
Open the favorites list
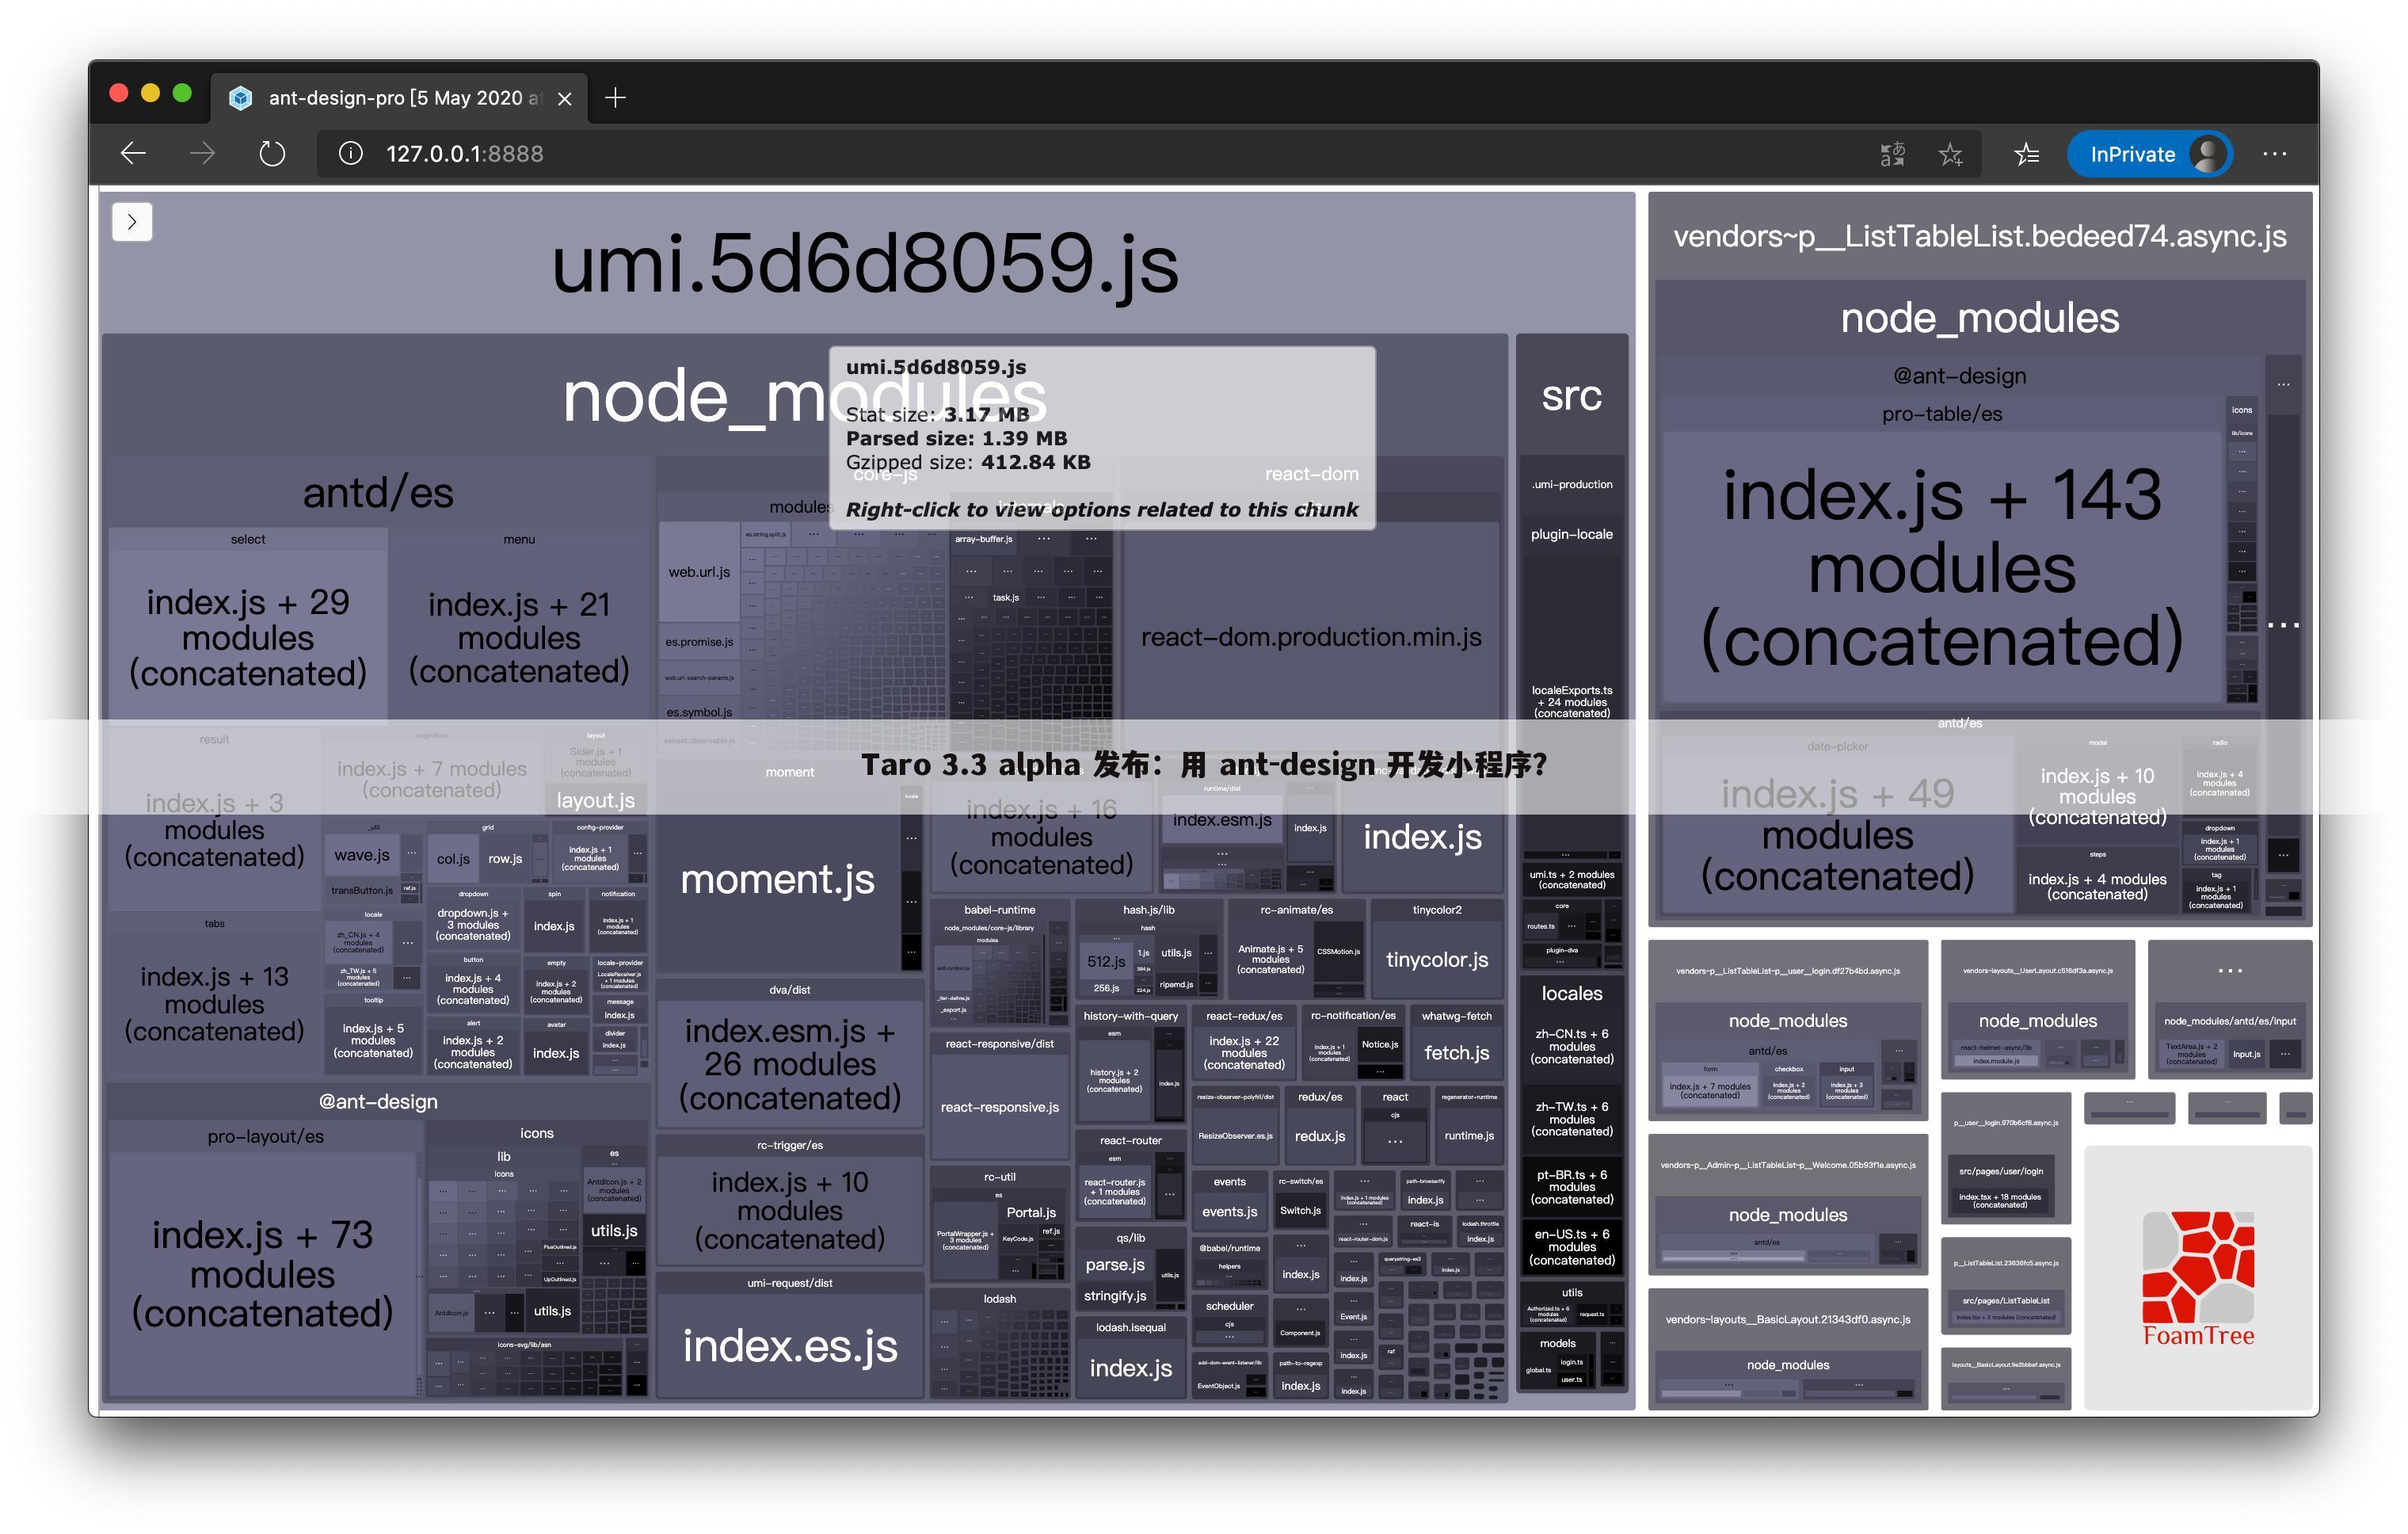click(2027, 154)
